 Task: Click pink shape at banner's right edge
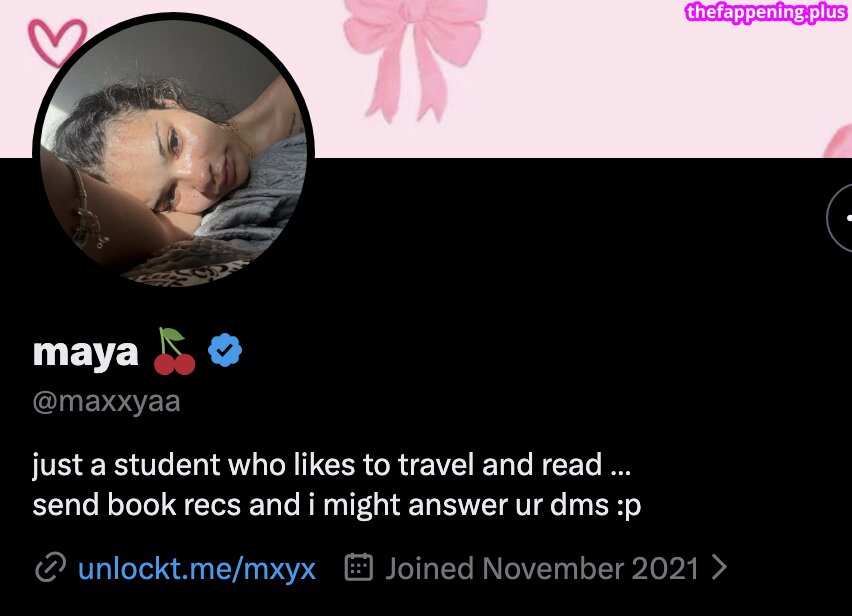pyautogui.click(x=838, y=141)
